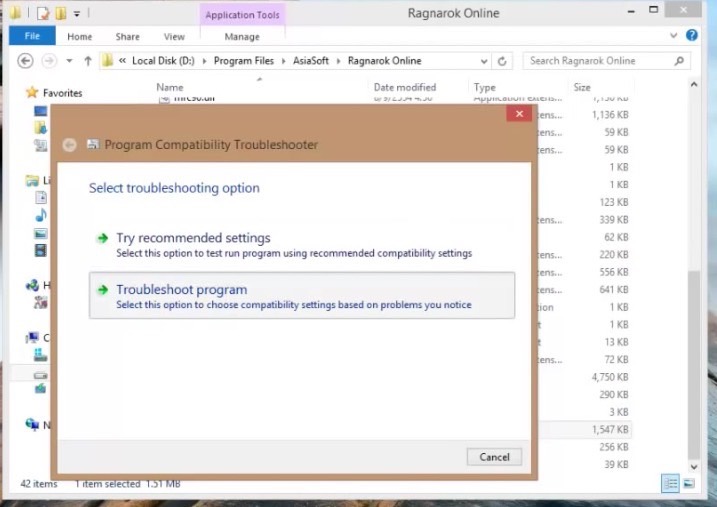Open Favorites in navigation pane

click(x=63, y=93)
